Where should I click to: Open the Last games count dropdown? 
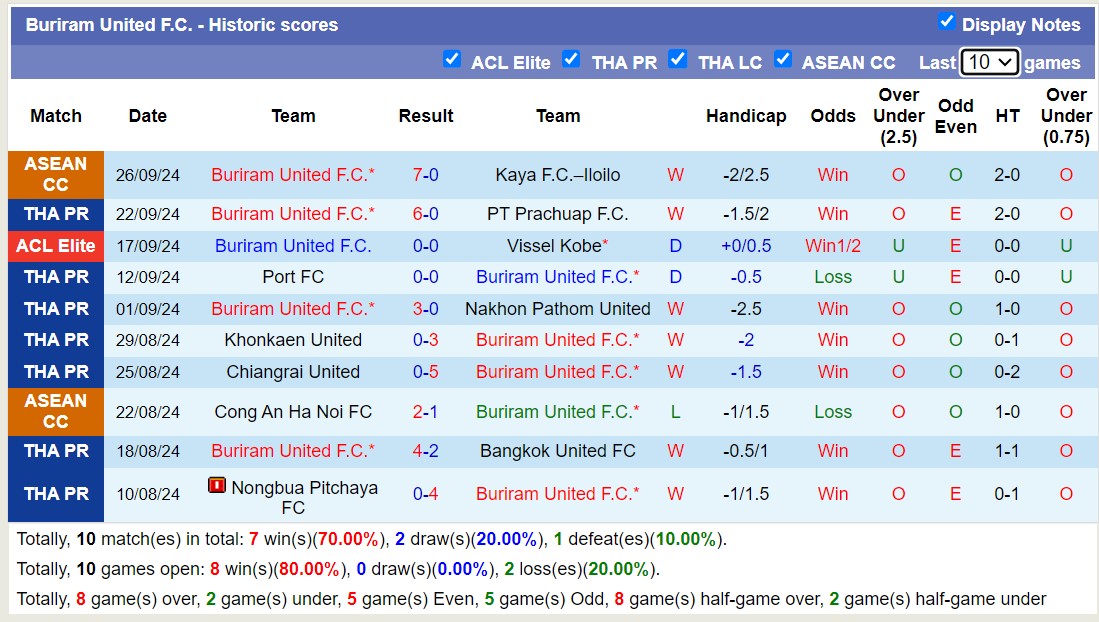pyautogui.click(x=991, y=61)
